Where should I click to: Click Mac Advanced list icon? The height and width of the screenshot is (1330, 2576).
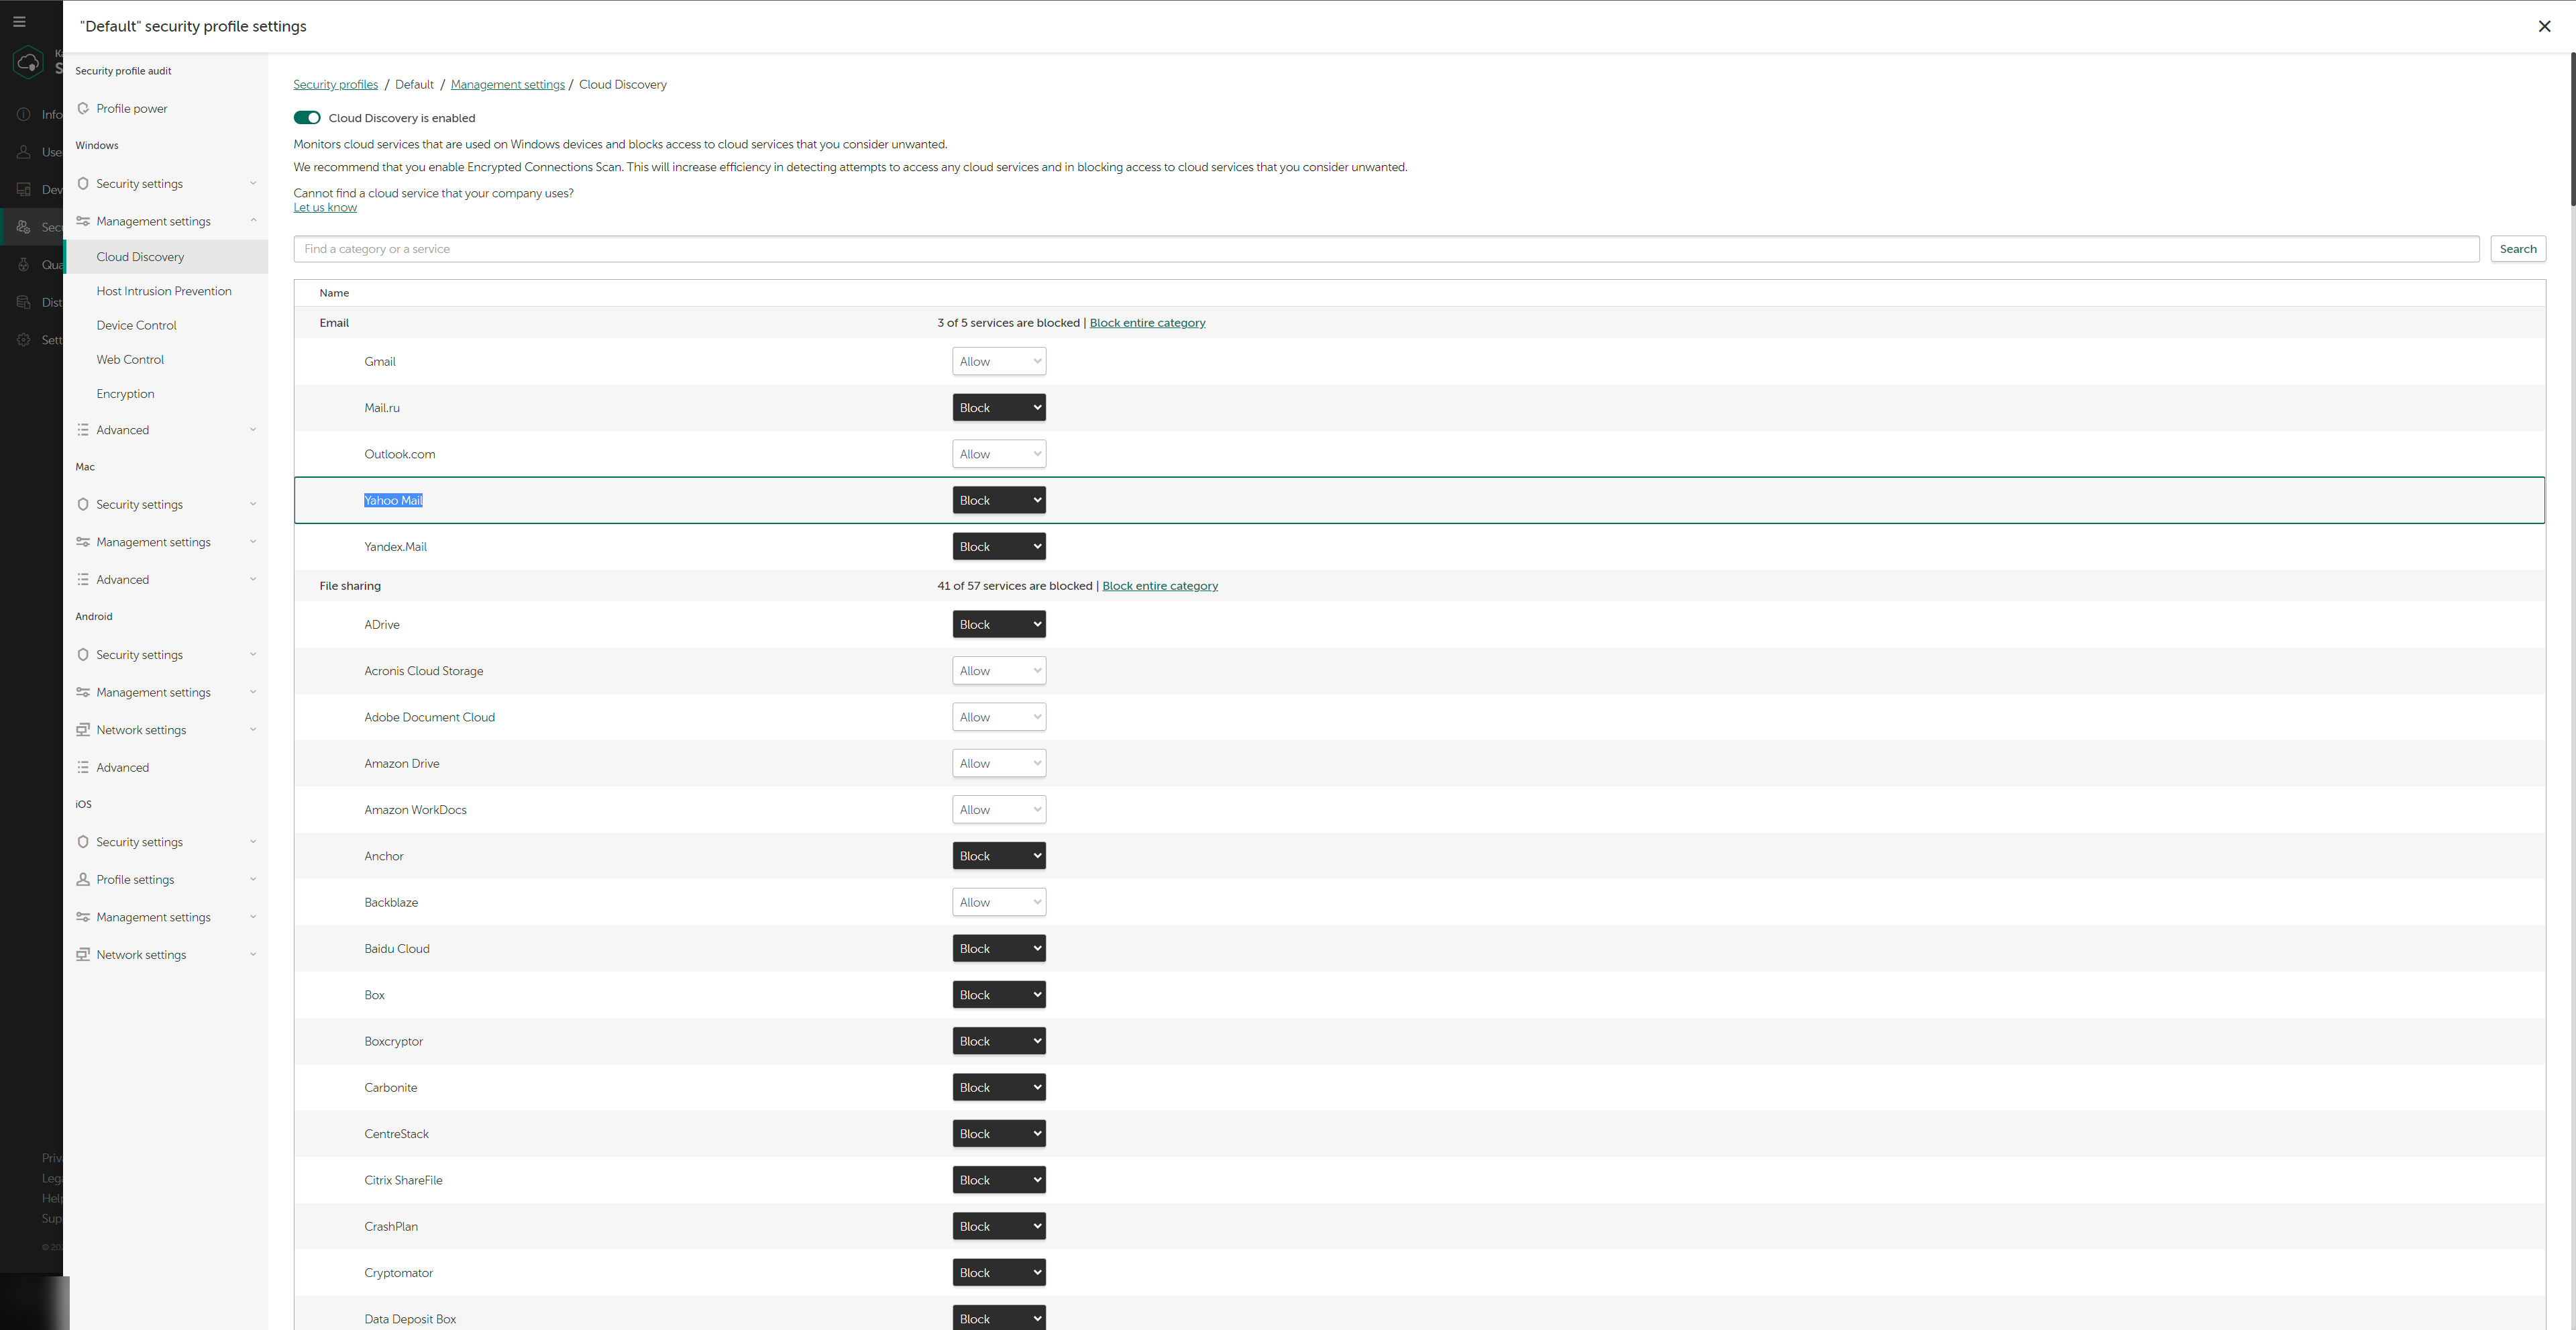click(x=83, y=579)
